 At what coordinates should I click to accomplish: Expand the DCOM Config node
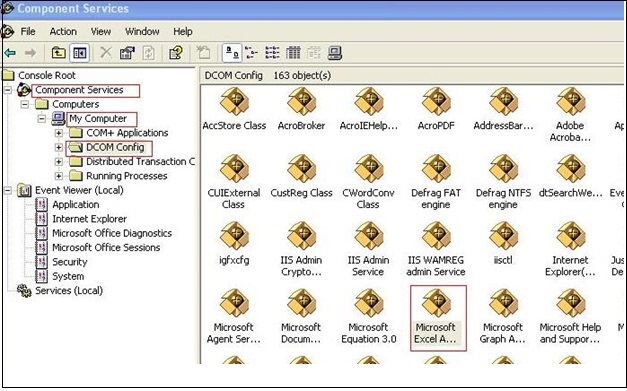[x=59, y=148]
